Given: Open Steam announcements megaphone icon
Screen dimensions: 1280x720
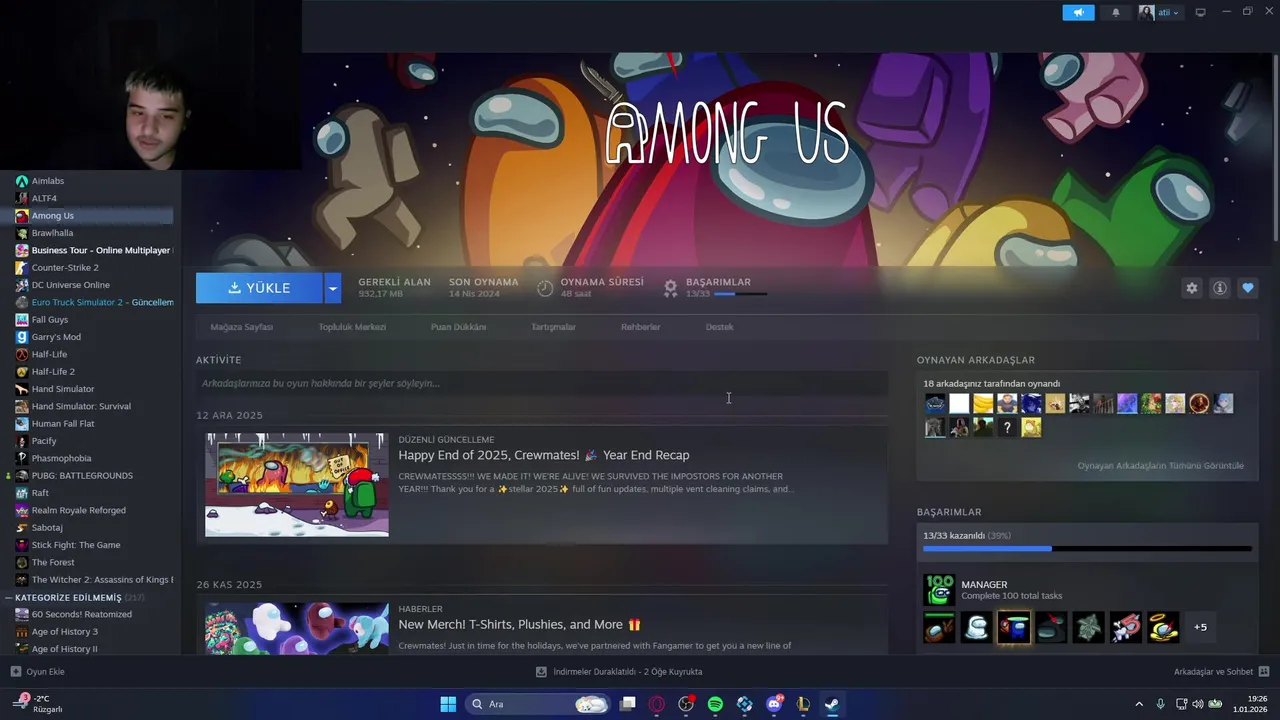Looking at the screenshot, I should [1078, 12].
